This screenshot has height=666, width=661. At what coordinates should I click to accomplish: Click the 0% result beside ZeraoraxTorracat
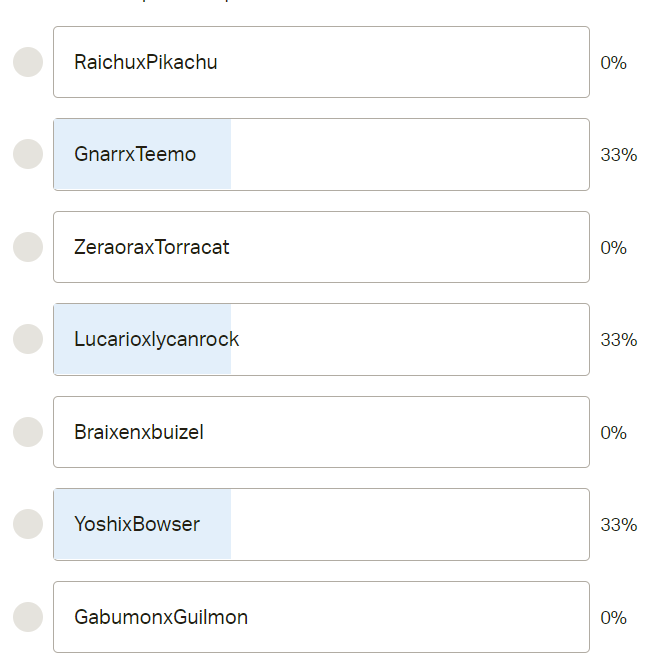point(613,248)
